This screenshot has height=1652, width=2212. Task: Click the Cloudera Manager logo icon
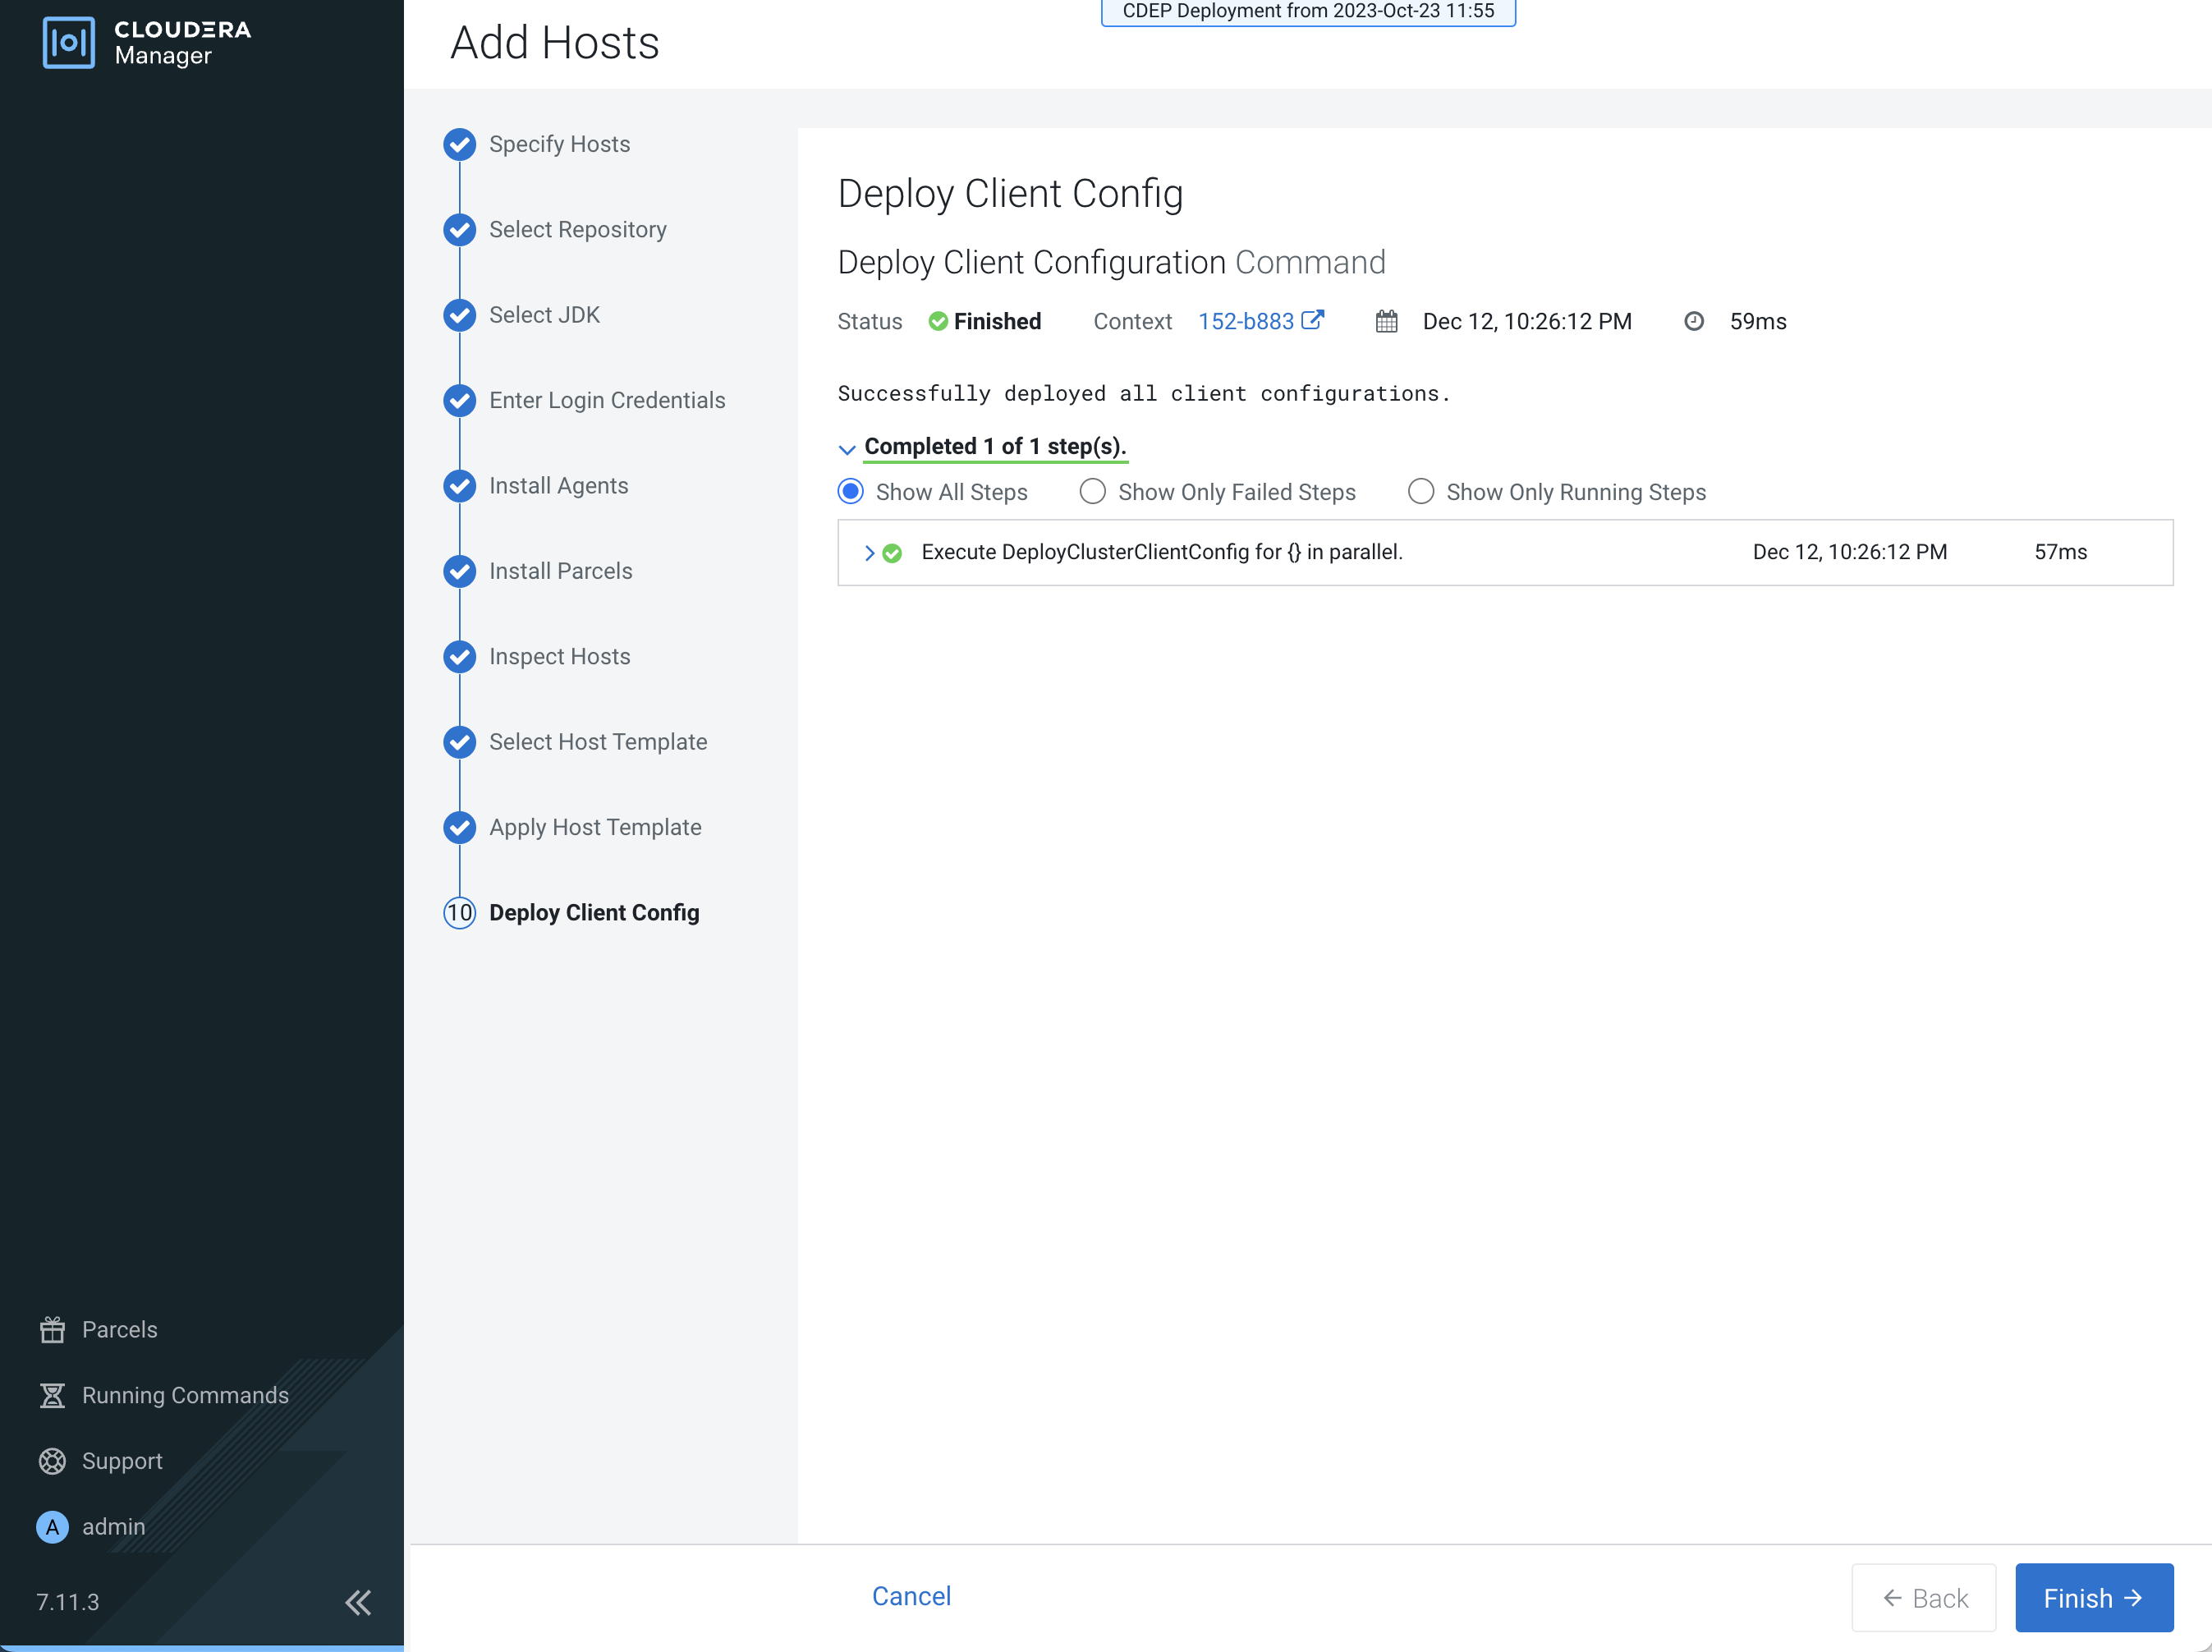tap(69, 43)
